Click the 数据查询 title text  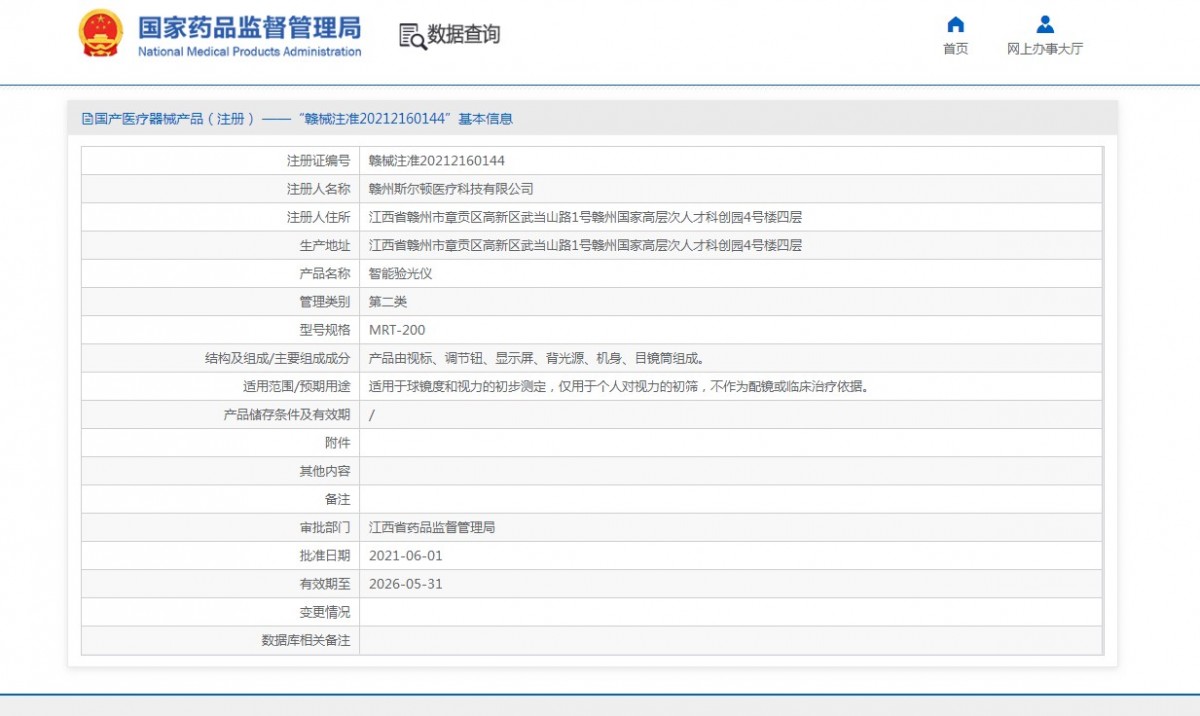[x=464, y=35]
